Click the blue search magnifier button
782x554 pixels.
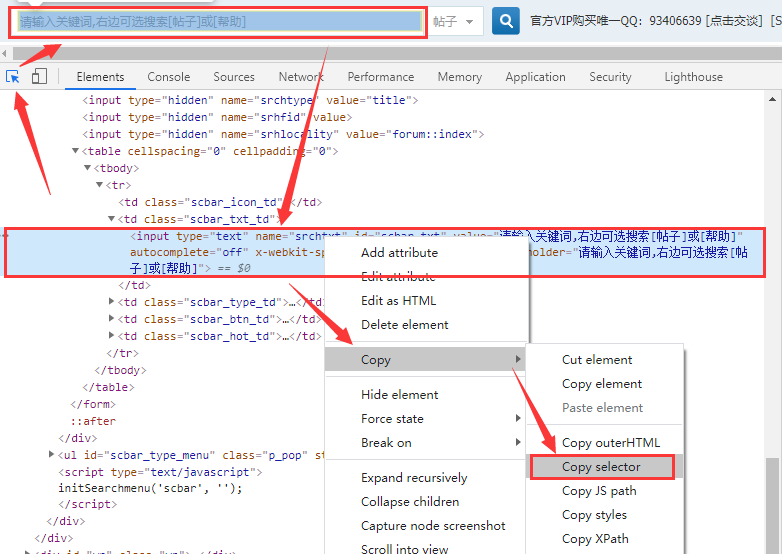tap(506, 20)
